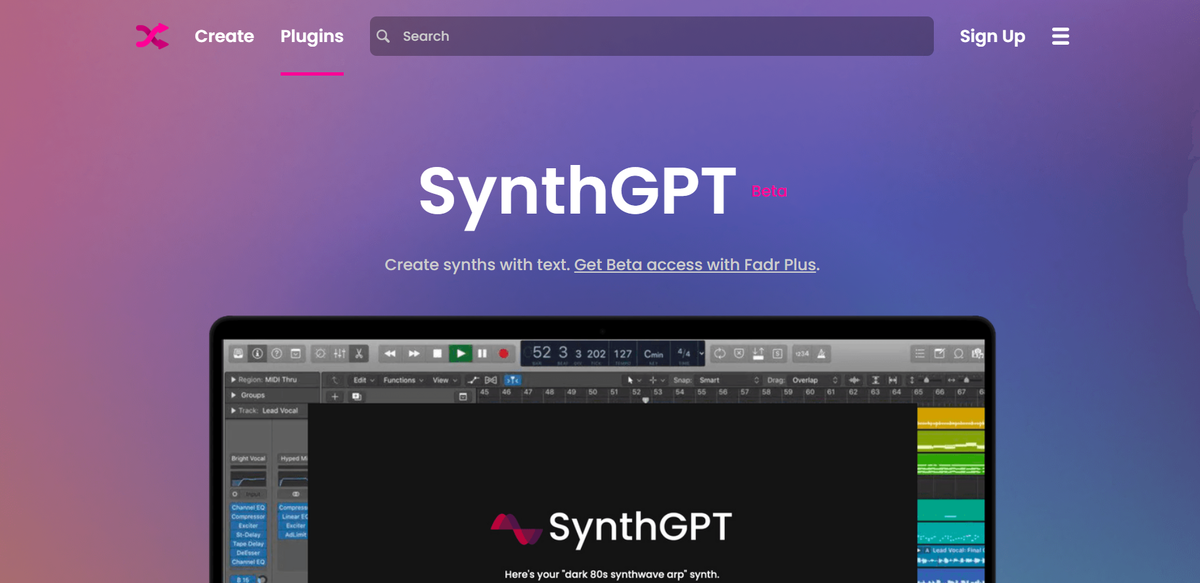This screenshot has height=583, width=1200.
Task: Click the Pause transport button
Action: coord(482,353)
